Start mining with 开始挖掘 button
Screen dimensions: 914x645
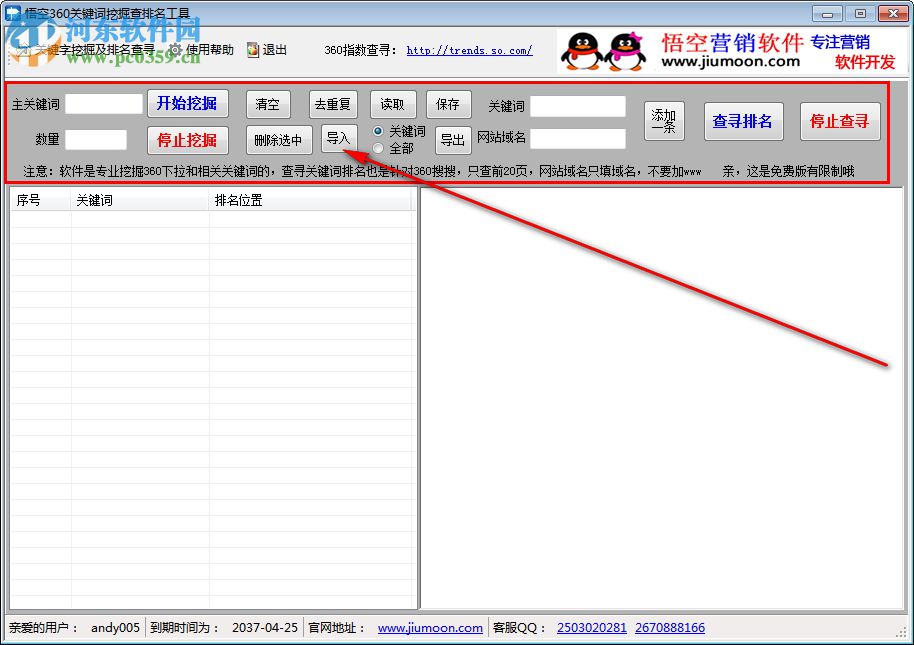(187, 104)
